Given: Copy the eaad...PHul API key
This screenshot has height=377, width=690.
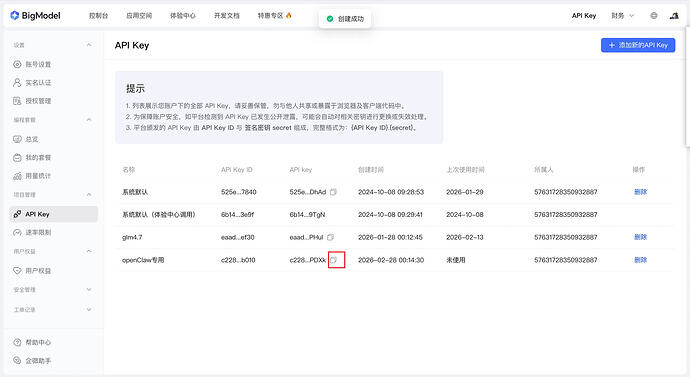Looking at the screenshot, I should point(330,237).
